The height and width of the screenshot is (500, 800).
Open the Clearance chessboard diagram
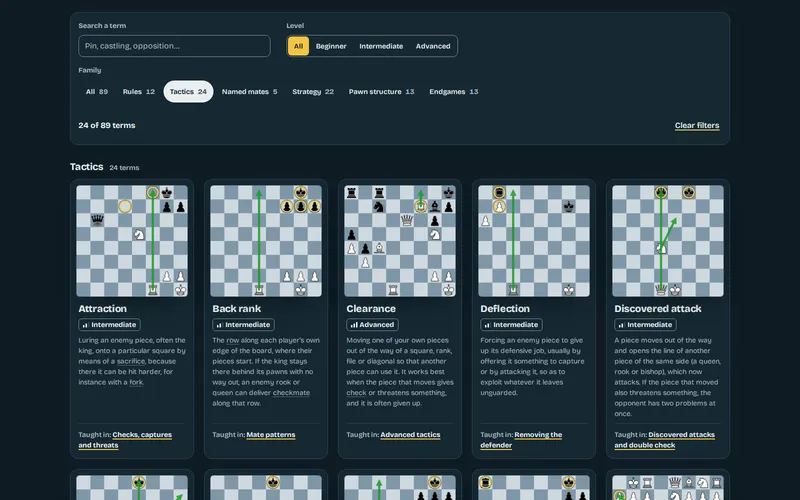tap(400, 241)
